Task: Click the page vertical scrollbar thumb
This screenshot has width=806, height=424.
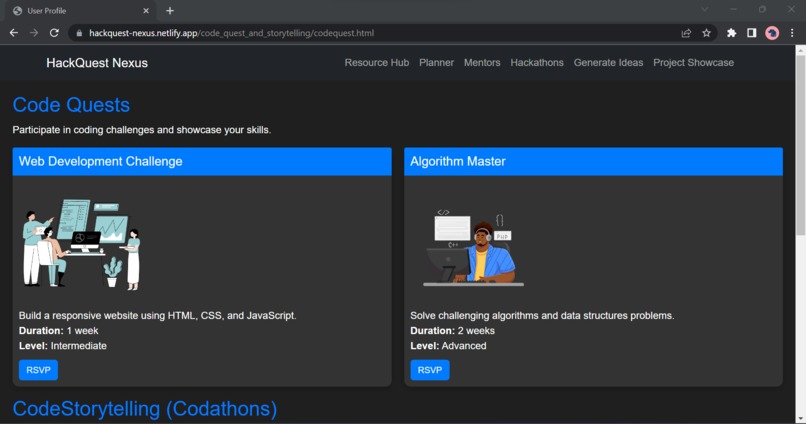Action: click(800, 144)
